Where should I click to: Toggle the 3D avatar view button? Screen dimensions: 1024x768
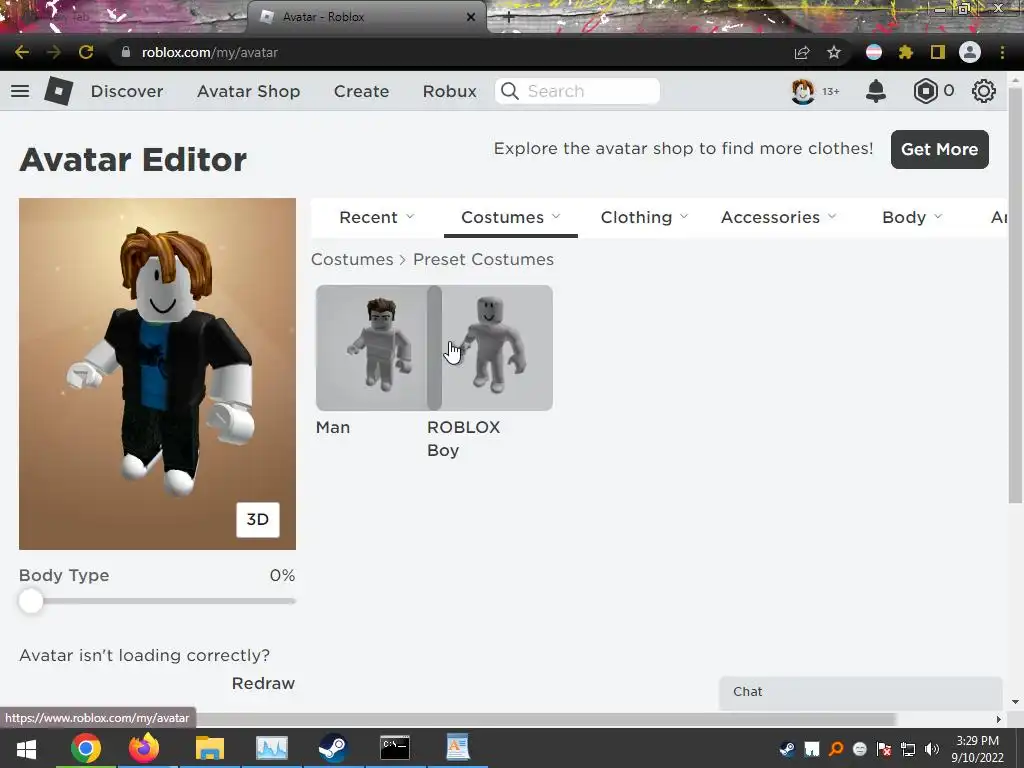pyautogui.click(x=257, y=519)
